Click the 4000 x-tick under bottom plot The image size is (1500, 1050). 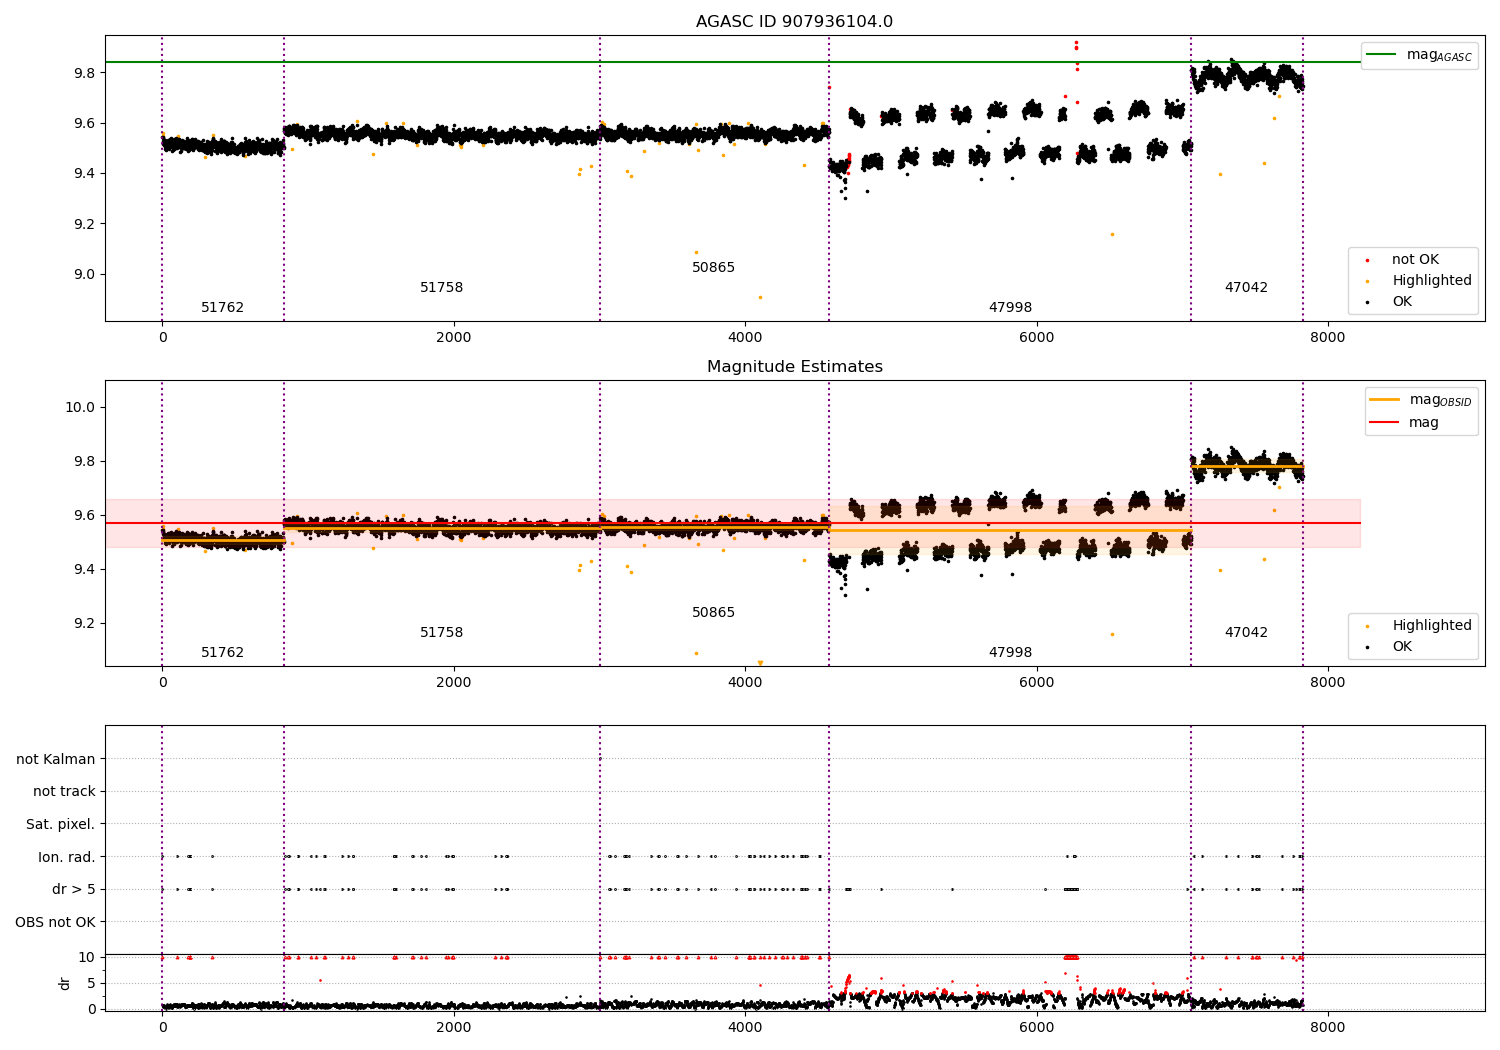(745, 1027)
